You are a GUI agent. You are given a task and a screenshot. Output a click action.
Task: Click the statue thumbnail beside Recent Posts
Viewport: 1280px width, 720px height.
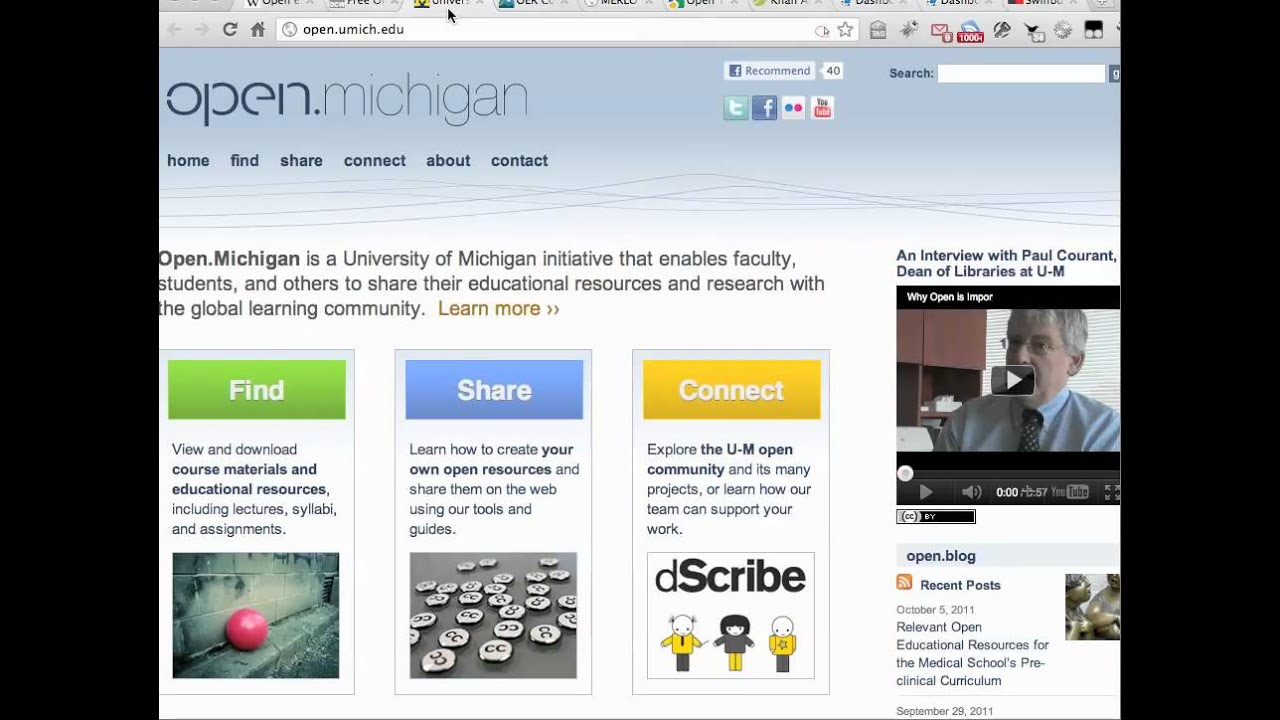pyautogui.click(x=1092, y=607)
